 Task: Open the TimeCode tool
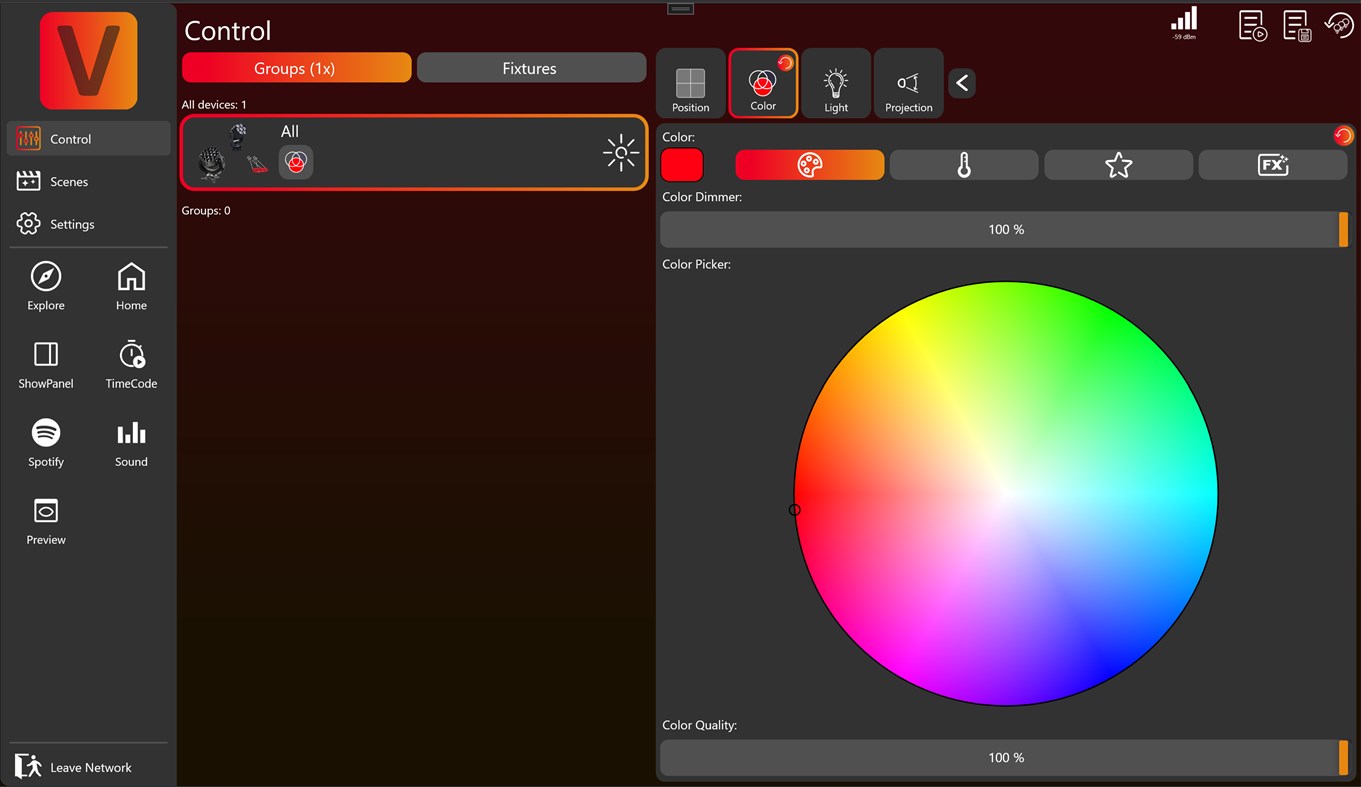click(x=131, y=365)
